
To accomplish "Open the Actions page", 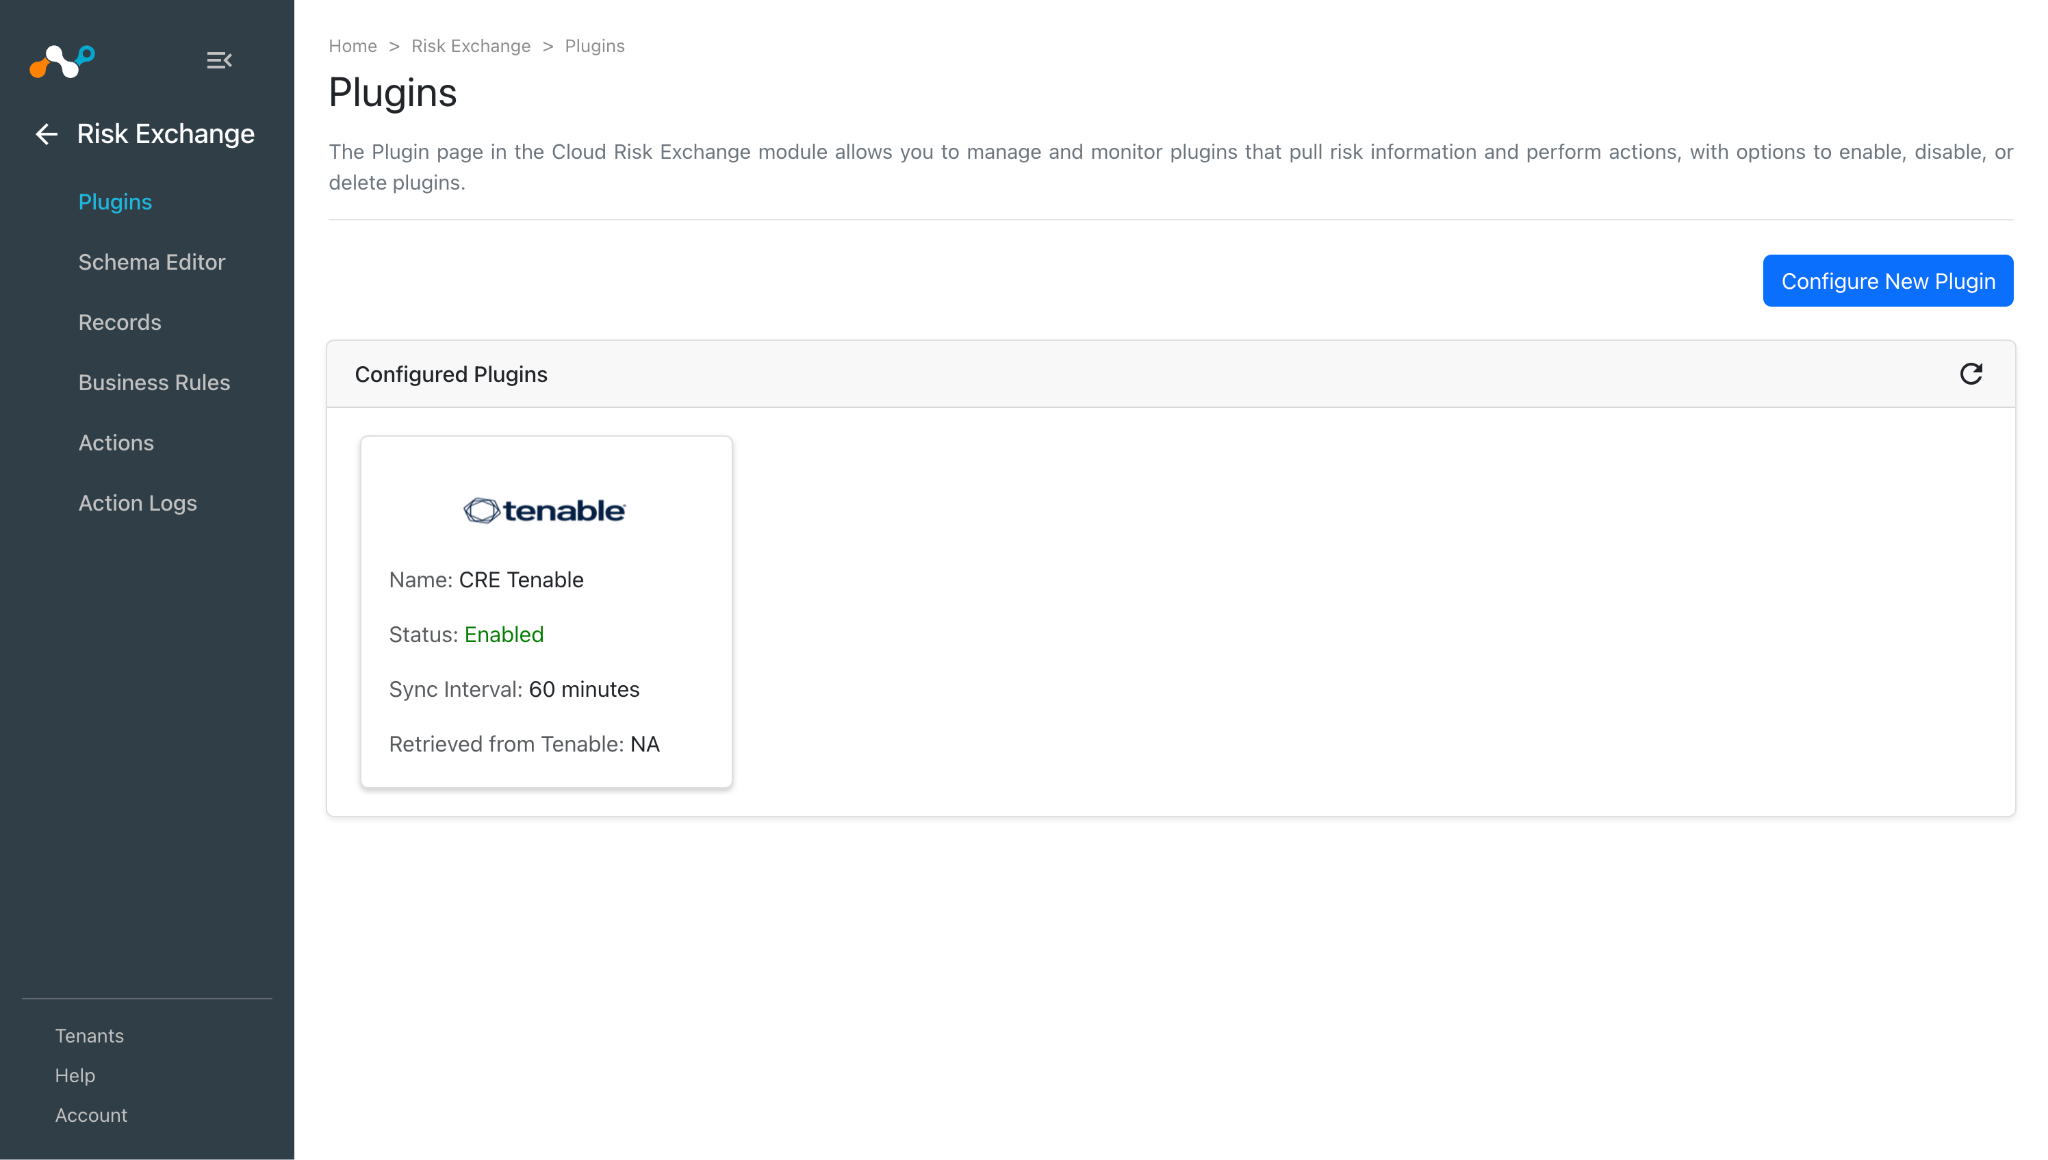I will (116, 443).
